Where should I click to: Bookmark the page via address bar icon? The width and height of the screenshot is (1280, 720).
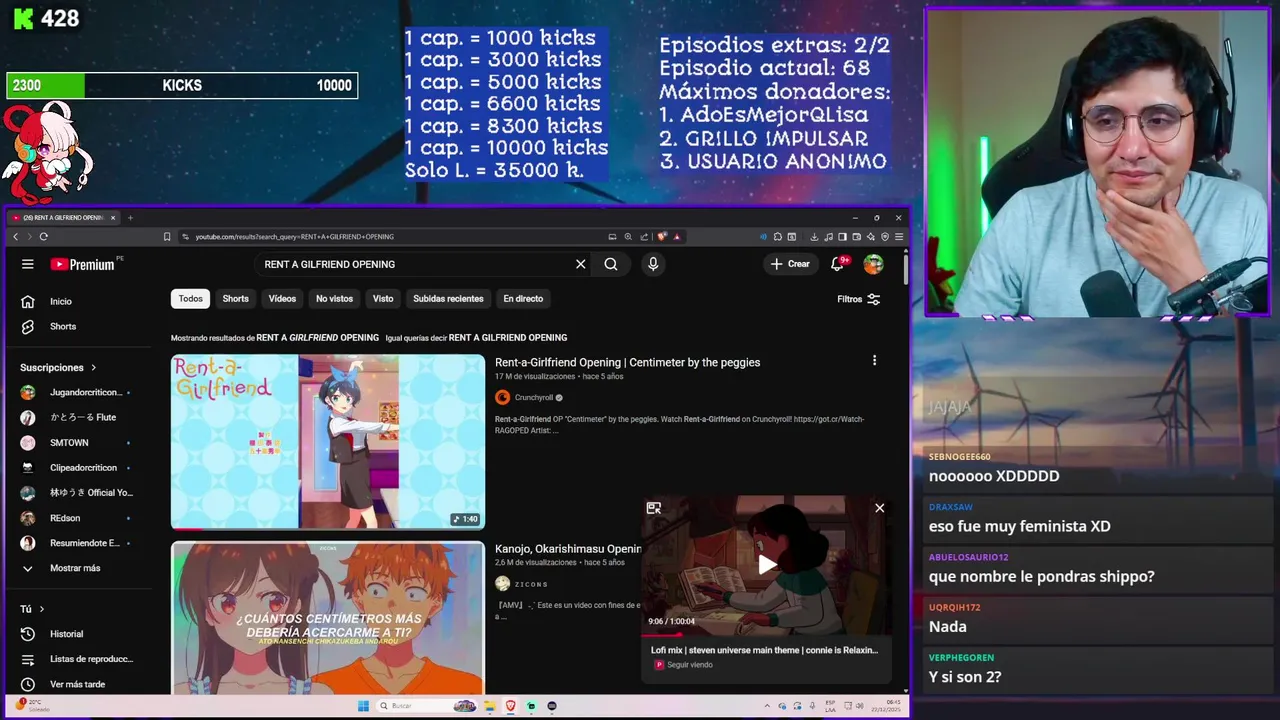click(x=167, y=237)
